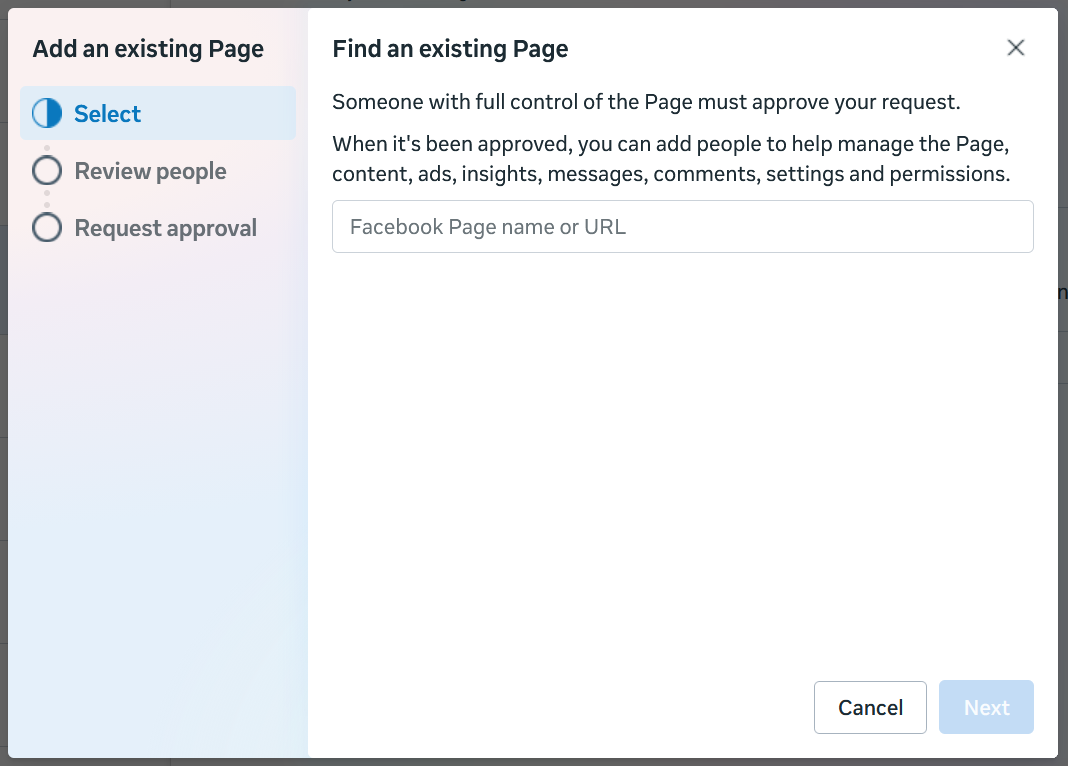Click the half-filled Select step circle icon
The image size is (1068, 766).
click(47, 114)
